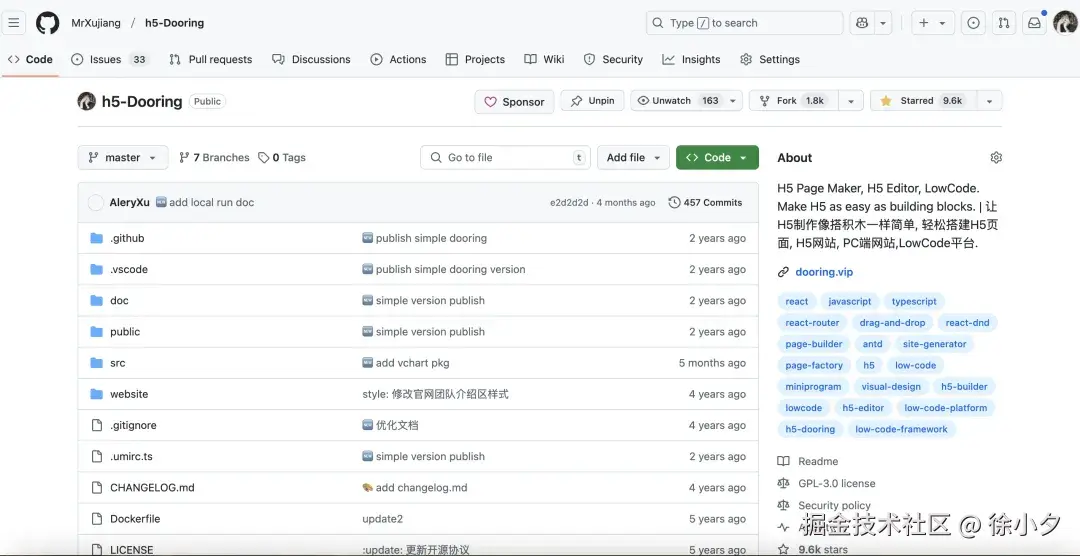The image size is (1080, 556).
Task: View the 457 Commits history
Action: pyautogui.click(x=705, y=203)
